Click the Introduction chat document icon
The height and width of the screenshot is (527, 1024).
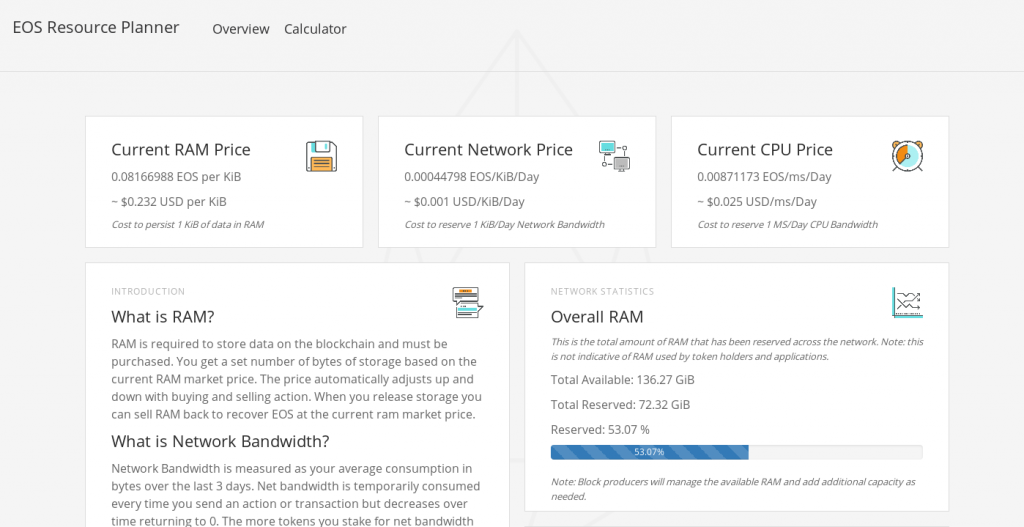(468, 303)
